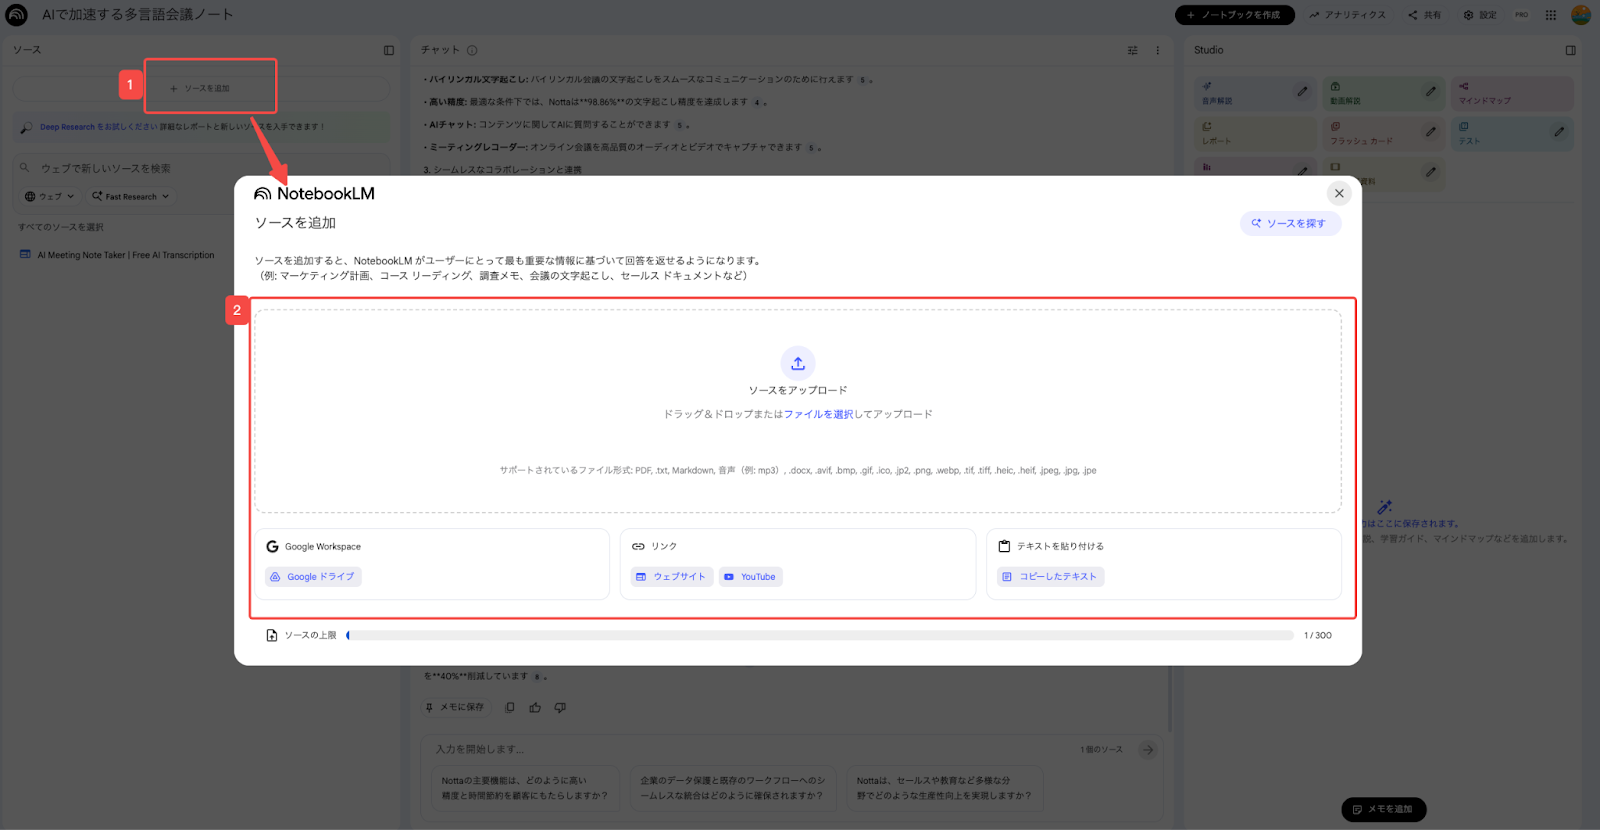
Task: Click the 共有 share button
Action: (1425, 15)
